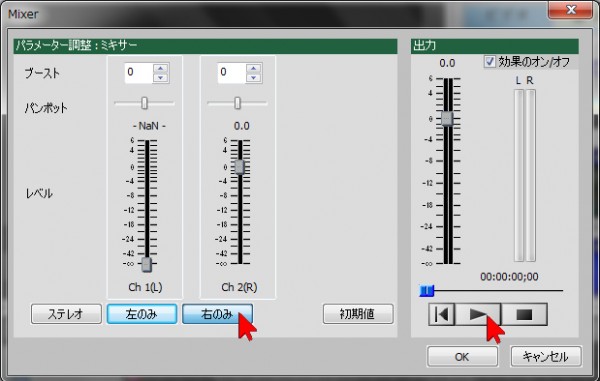600x381 pixels.
Task: Click the Ch 1(L) level fader handle
Action: click(x=147, y=264)
